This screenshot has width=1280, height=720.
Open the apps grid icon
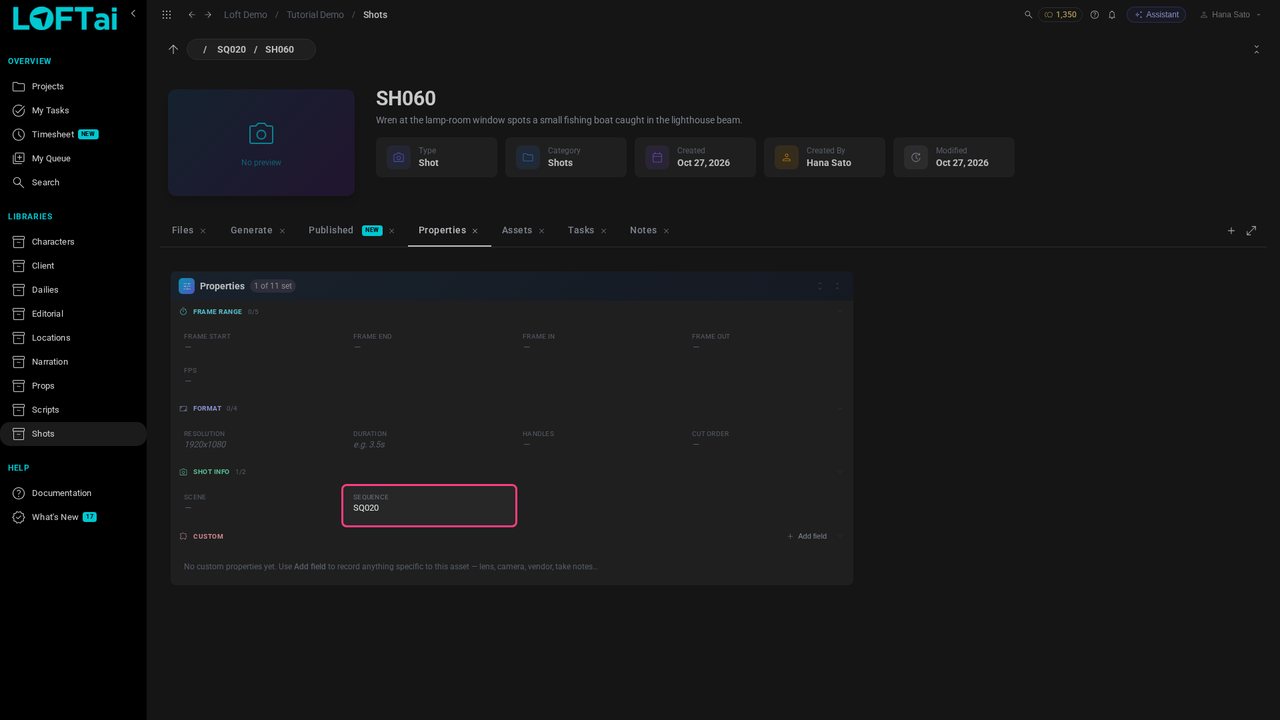[166, 15]
